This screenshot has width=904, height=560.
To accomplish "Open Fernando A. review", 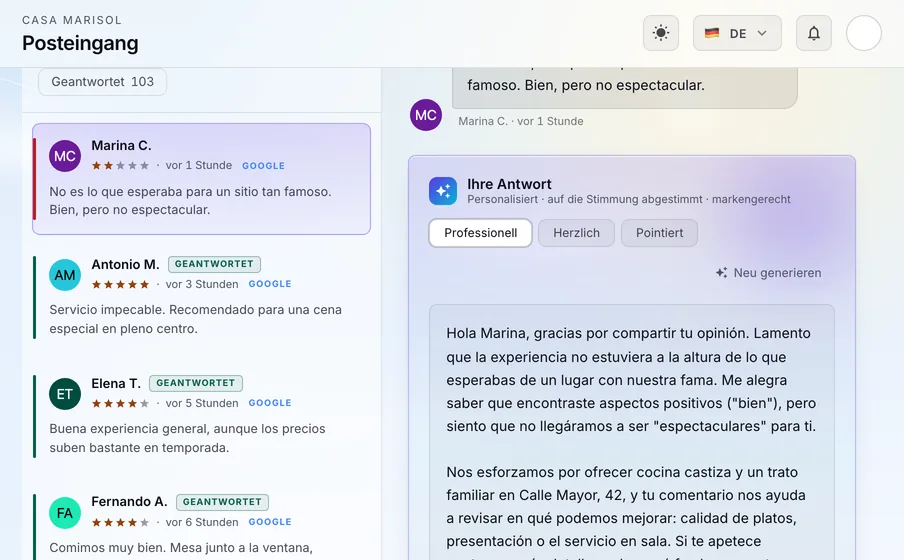I will click(x=201, y=524).
